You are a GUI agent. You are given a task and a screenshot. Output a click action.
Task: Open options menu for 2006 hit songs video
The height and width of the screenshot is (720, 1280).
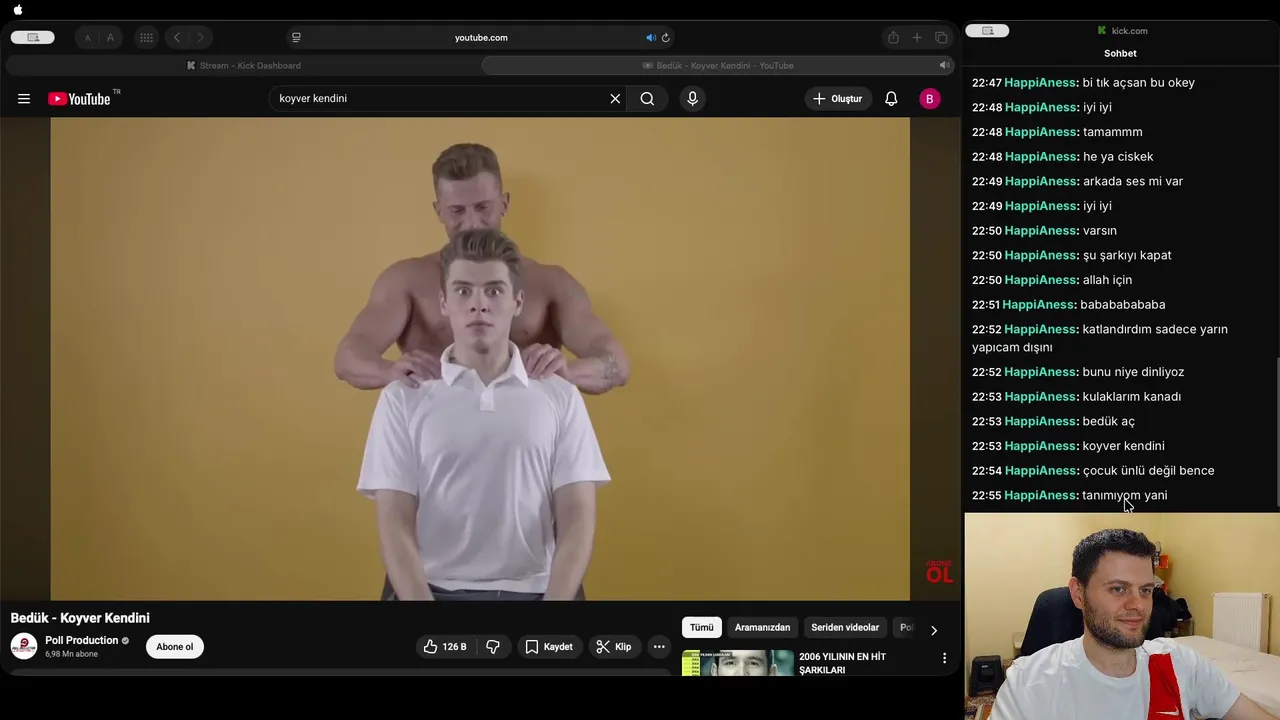944,658
